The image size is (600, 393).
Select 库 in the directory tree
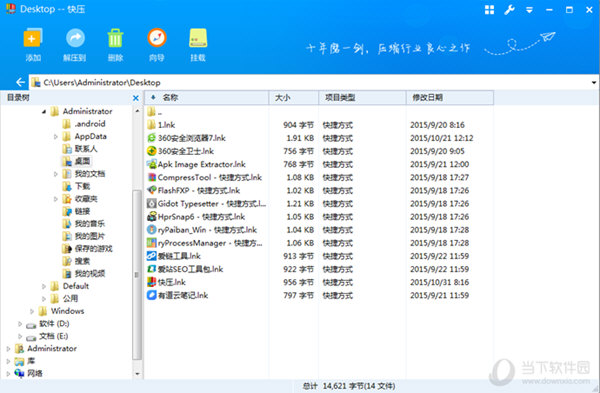[x=31, y=361]
